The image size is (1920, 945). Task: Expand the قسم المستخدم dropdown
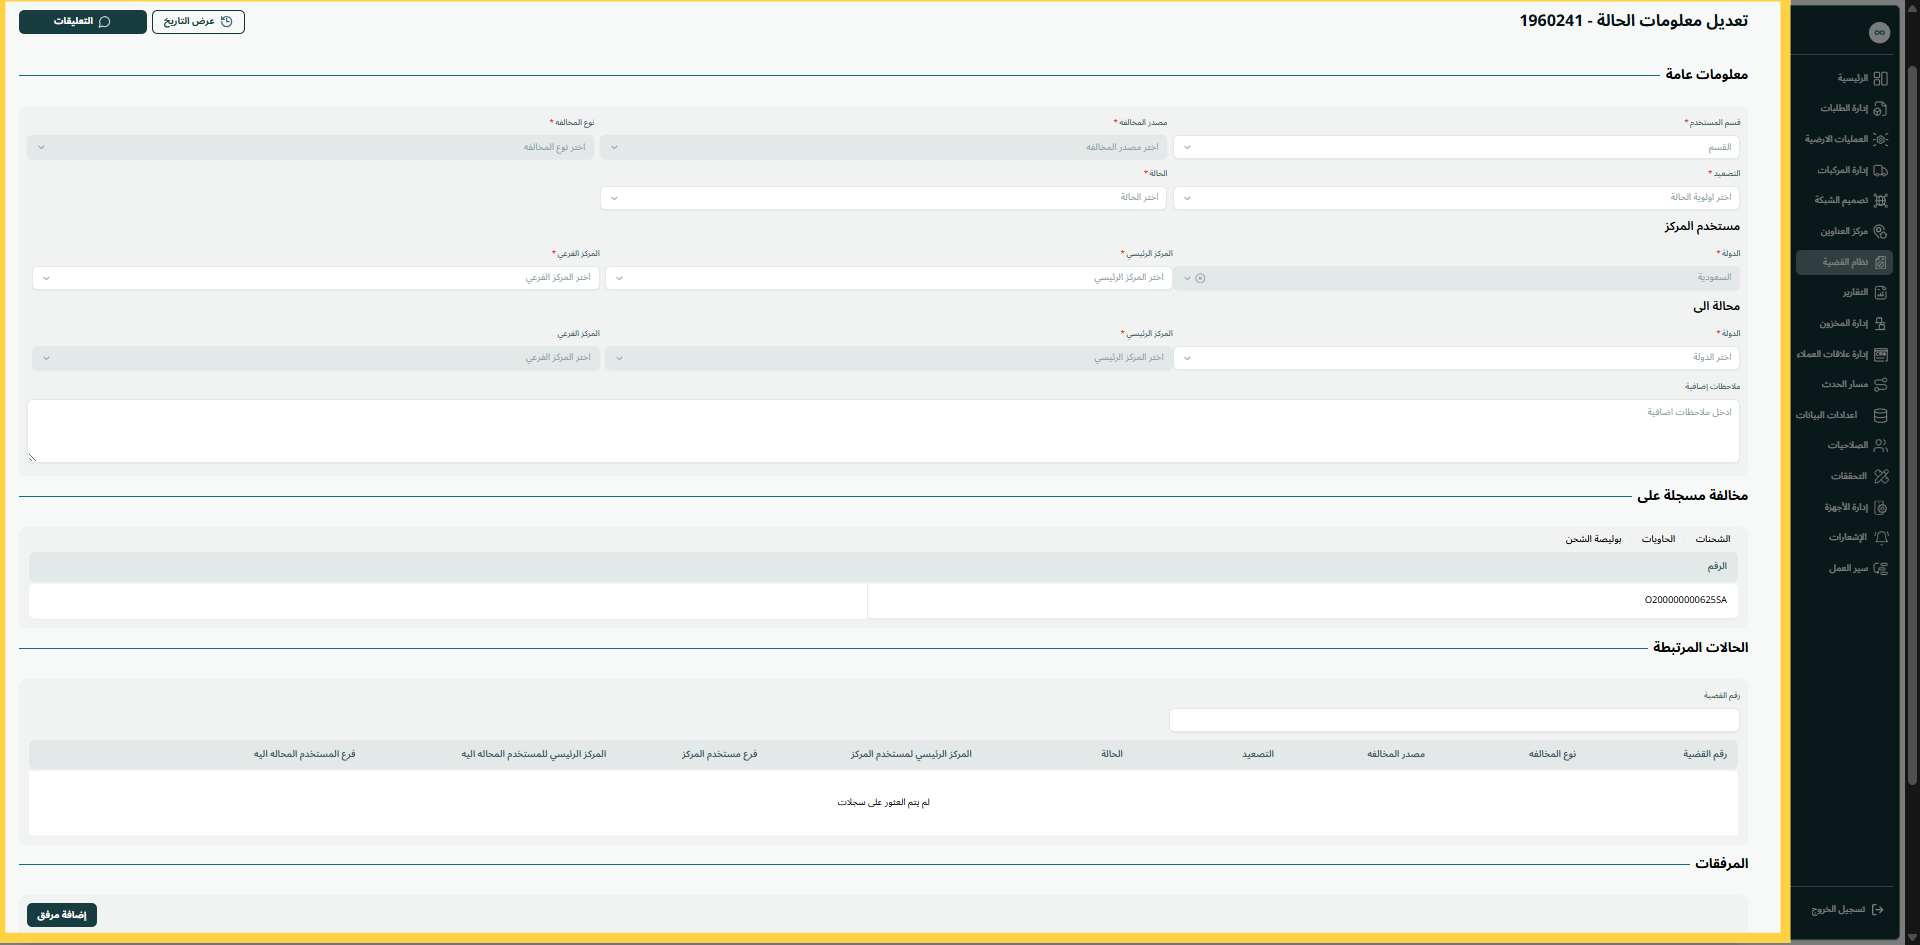[1455, 147]
